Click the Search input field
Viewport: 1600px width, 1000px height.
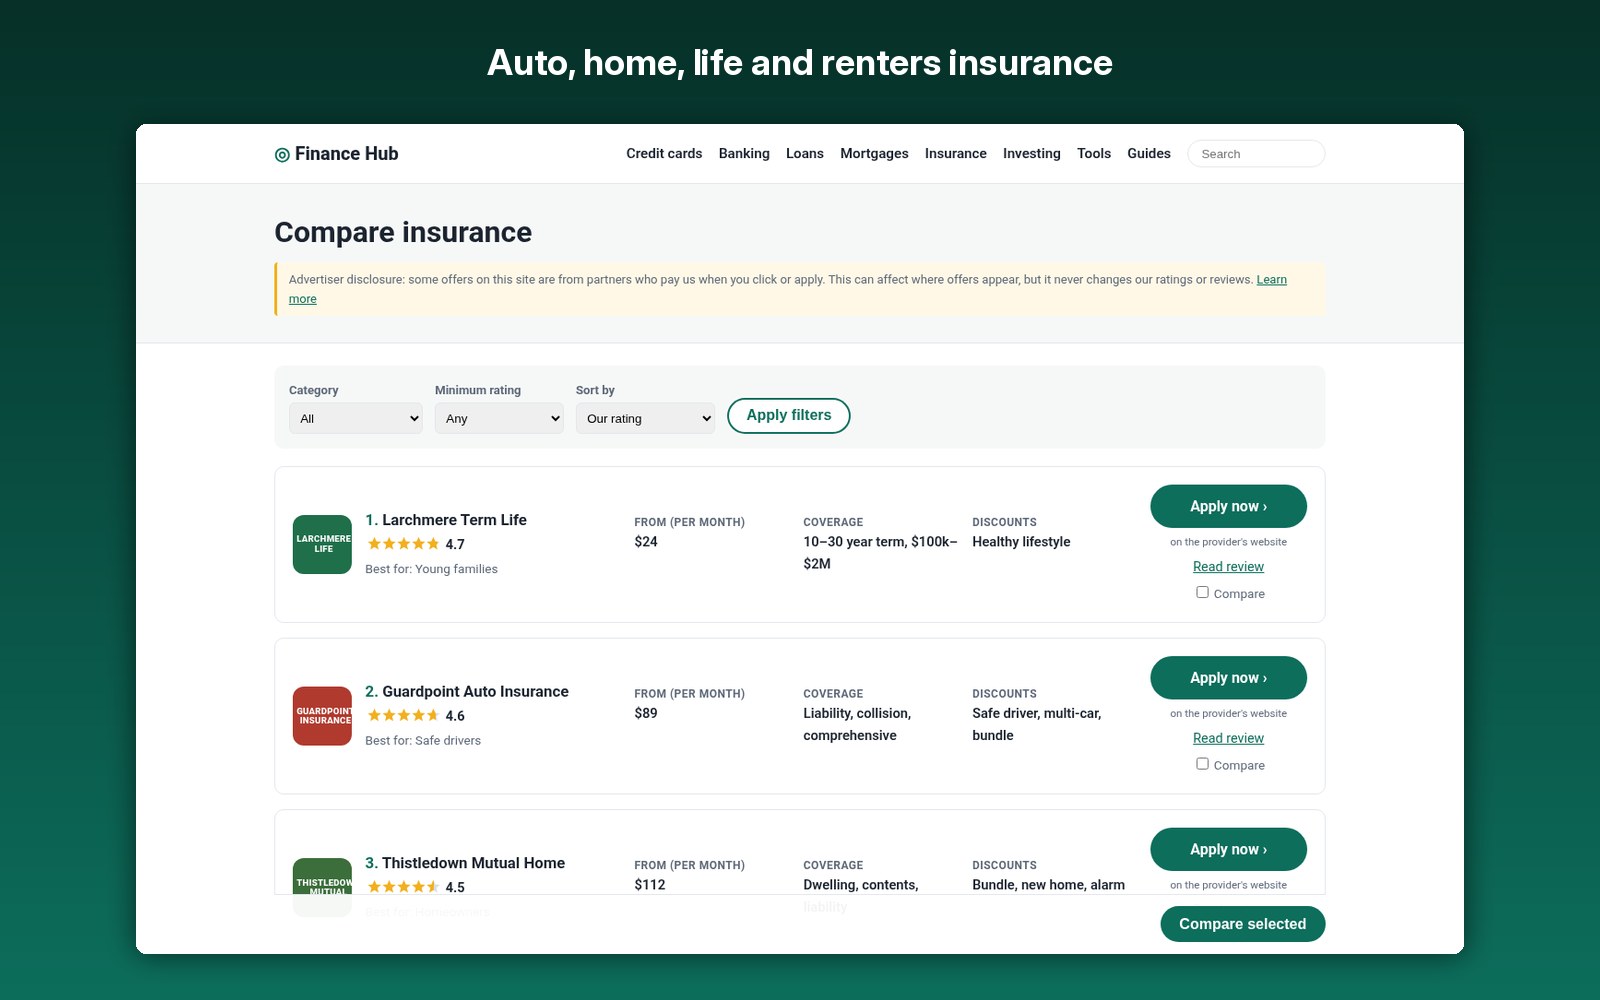point(1256,154)
